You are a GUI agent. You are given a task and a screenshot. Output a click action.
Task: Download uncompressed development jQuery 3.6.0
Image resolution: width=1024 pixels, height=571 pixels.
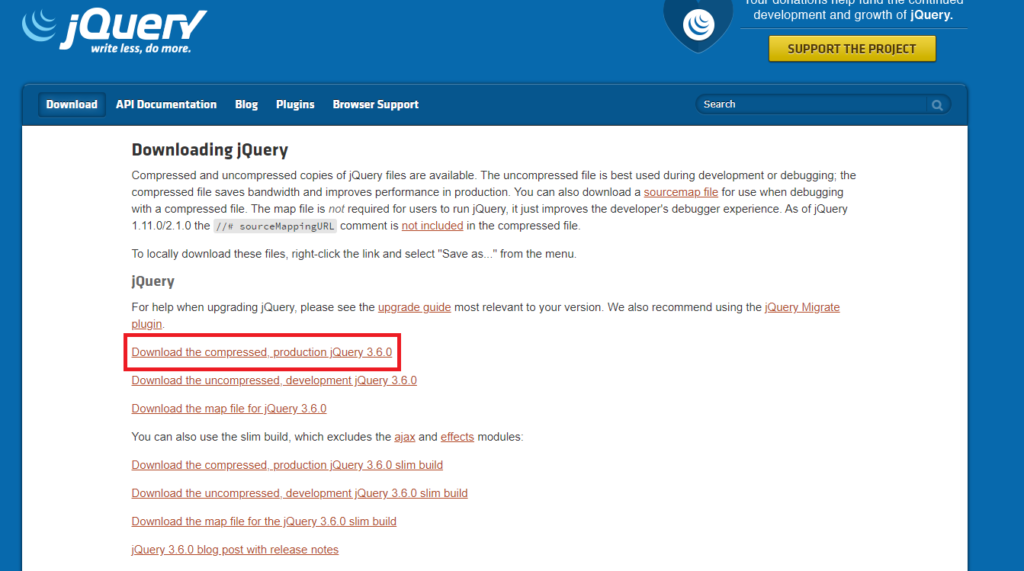tap(274, 381)
